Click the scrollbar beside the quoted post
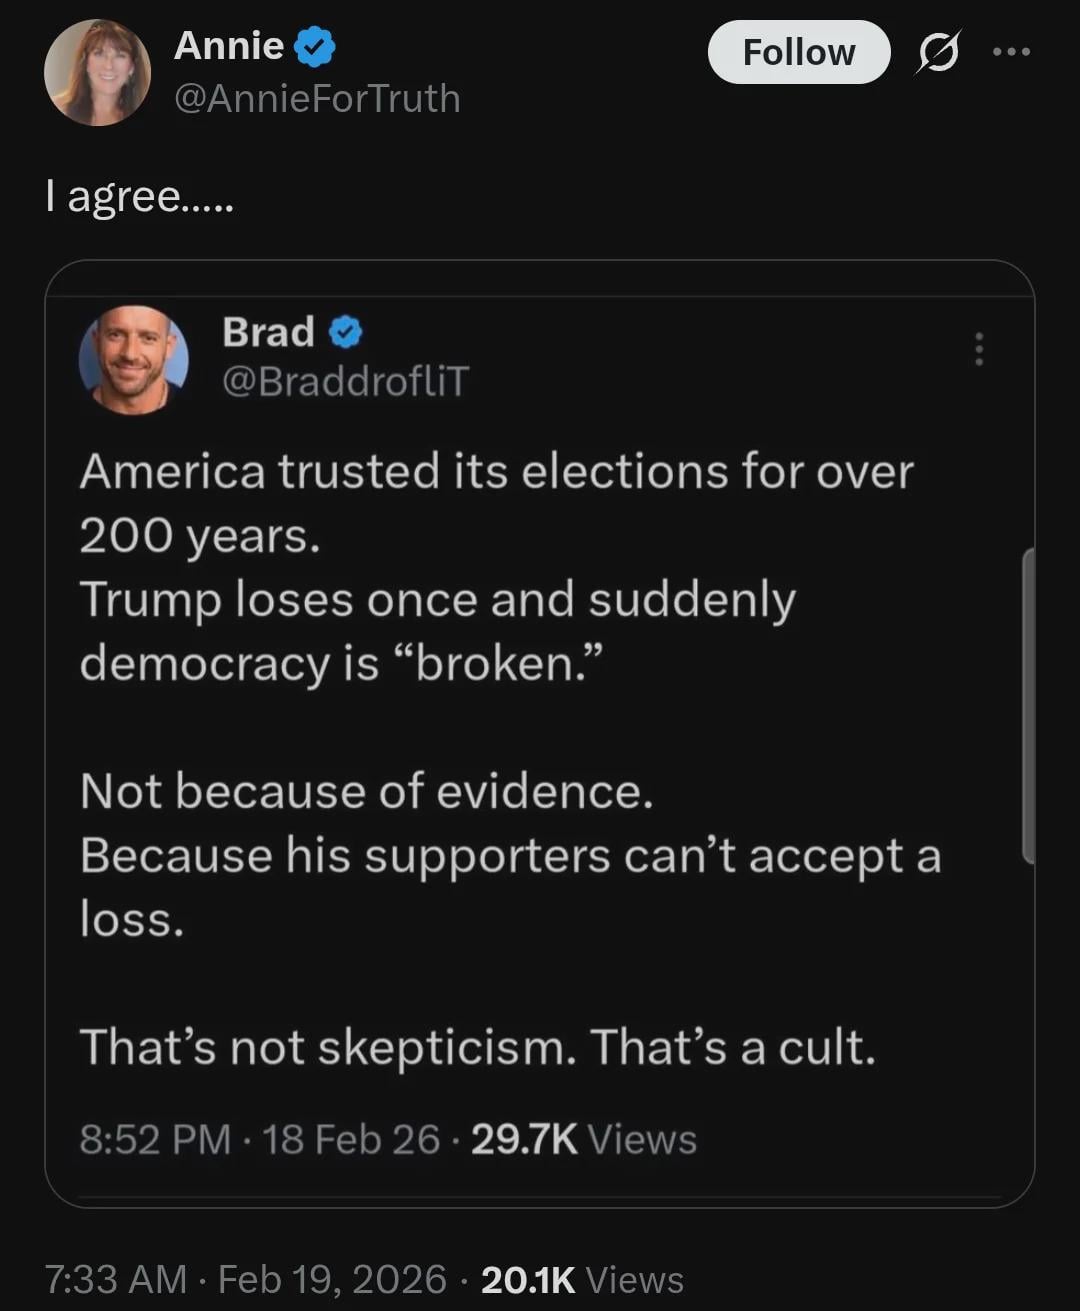The width and height of the screenshot is (1080, 1311). [1027, 705]
